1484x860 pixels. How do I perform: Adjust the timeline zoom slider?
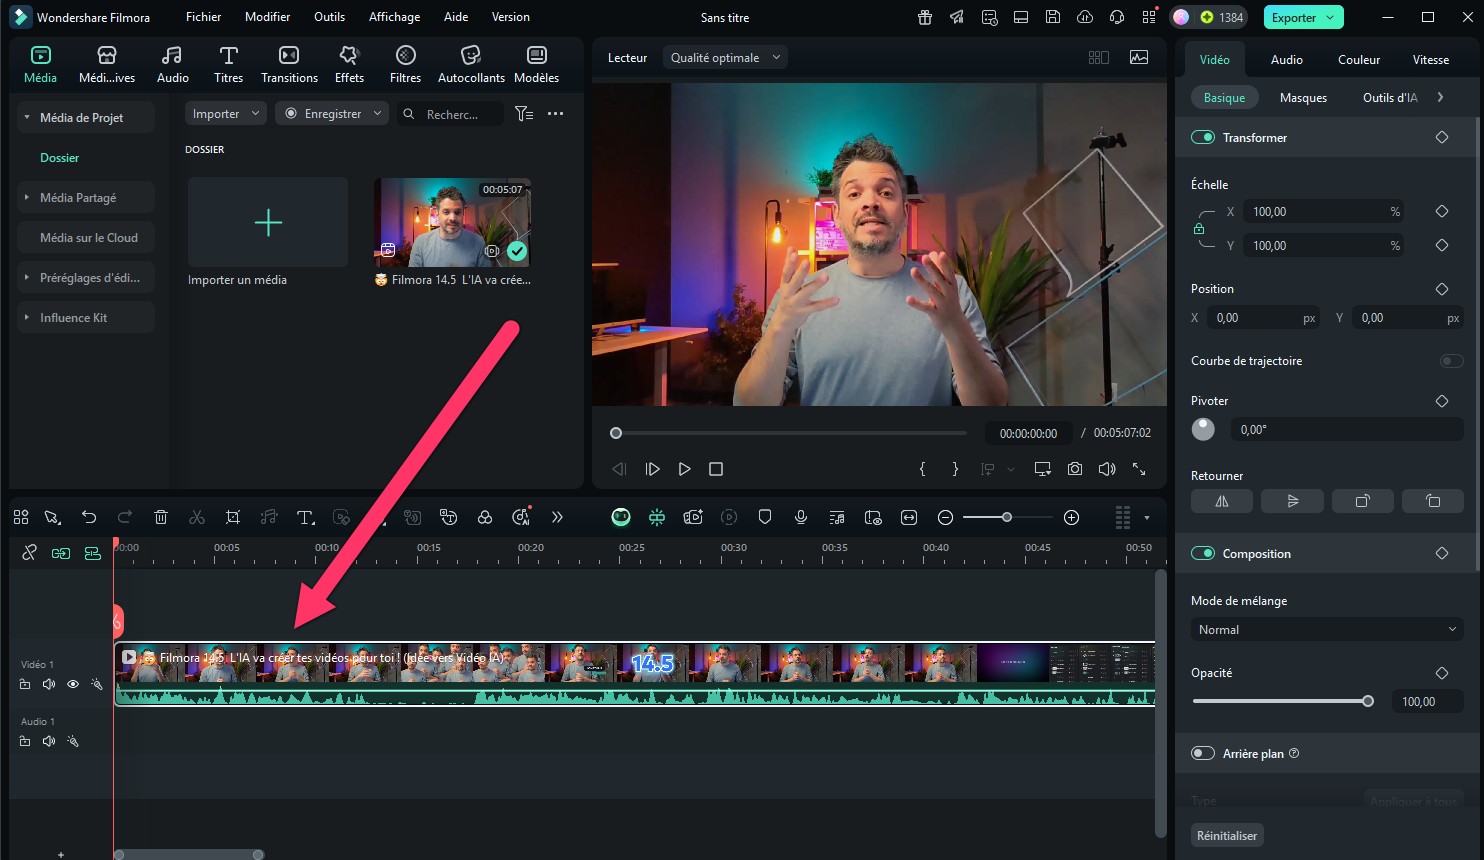pyautogui.click(x=1007, y=517)
